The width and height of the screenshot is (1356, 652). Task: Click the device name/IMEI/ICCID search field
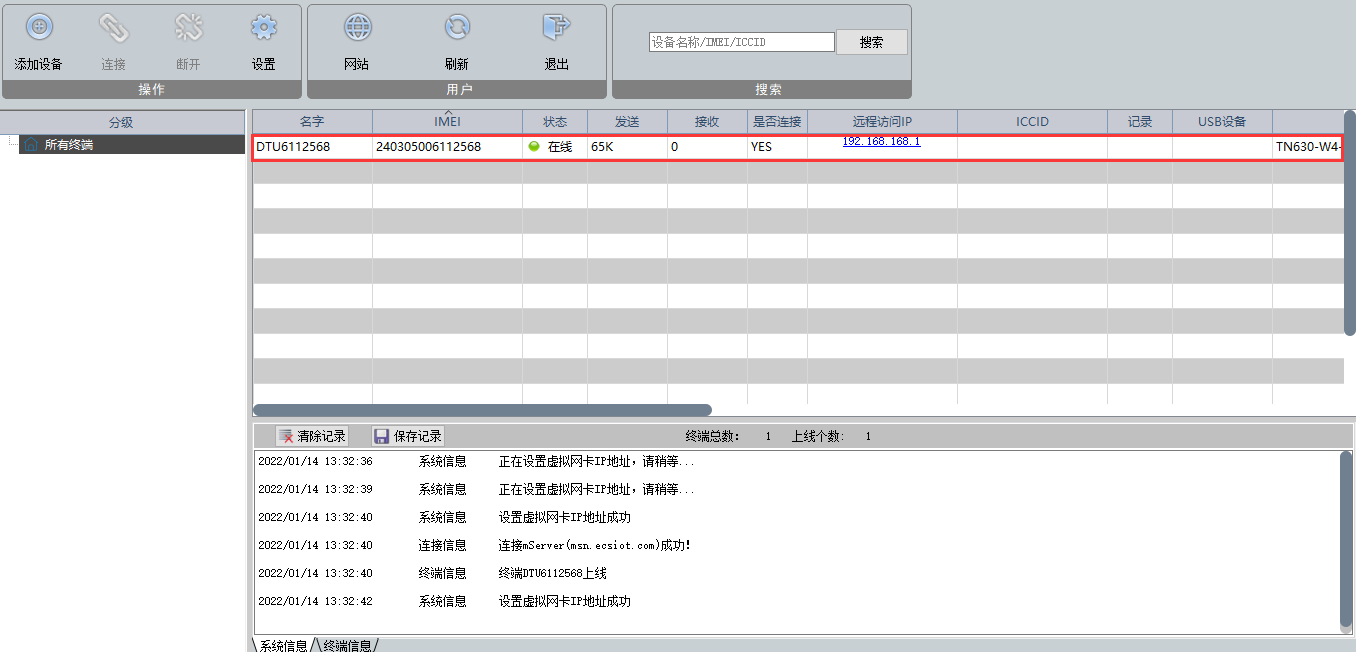[x=741, y=42]
